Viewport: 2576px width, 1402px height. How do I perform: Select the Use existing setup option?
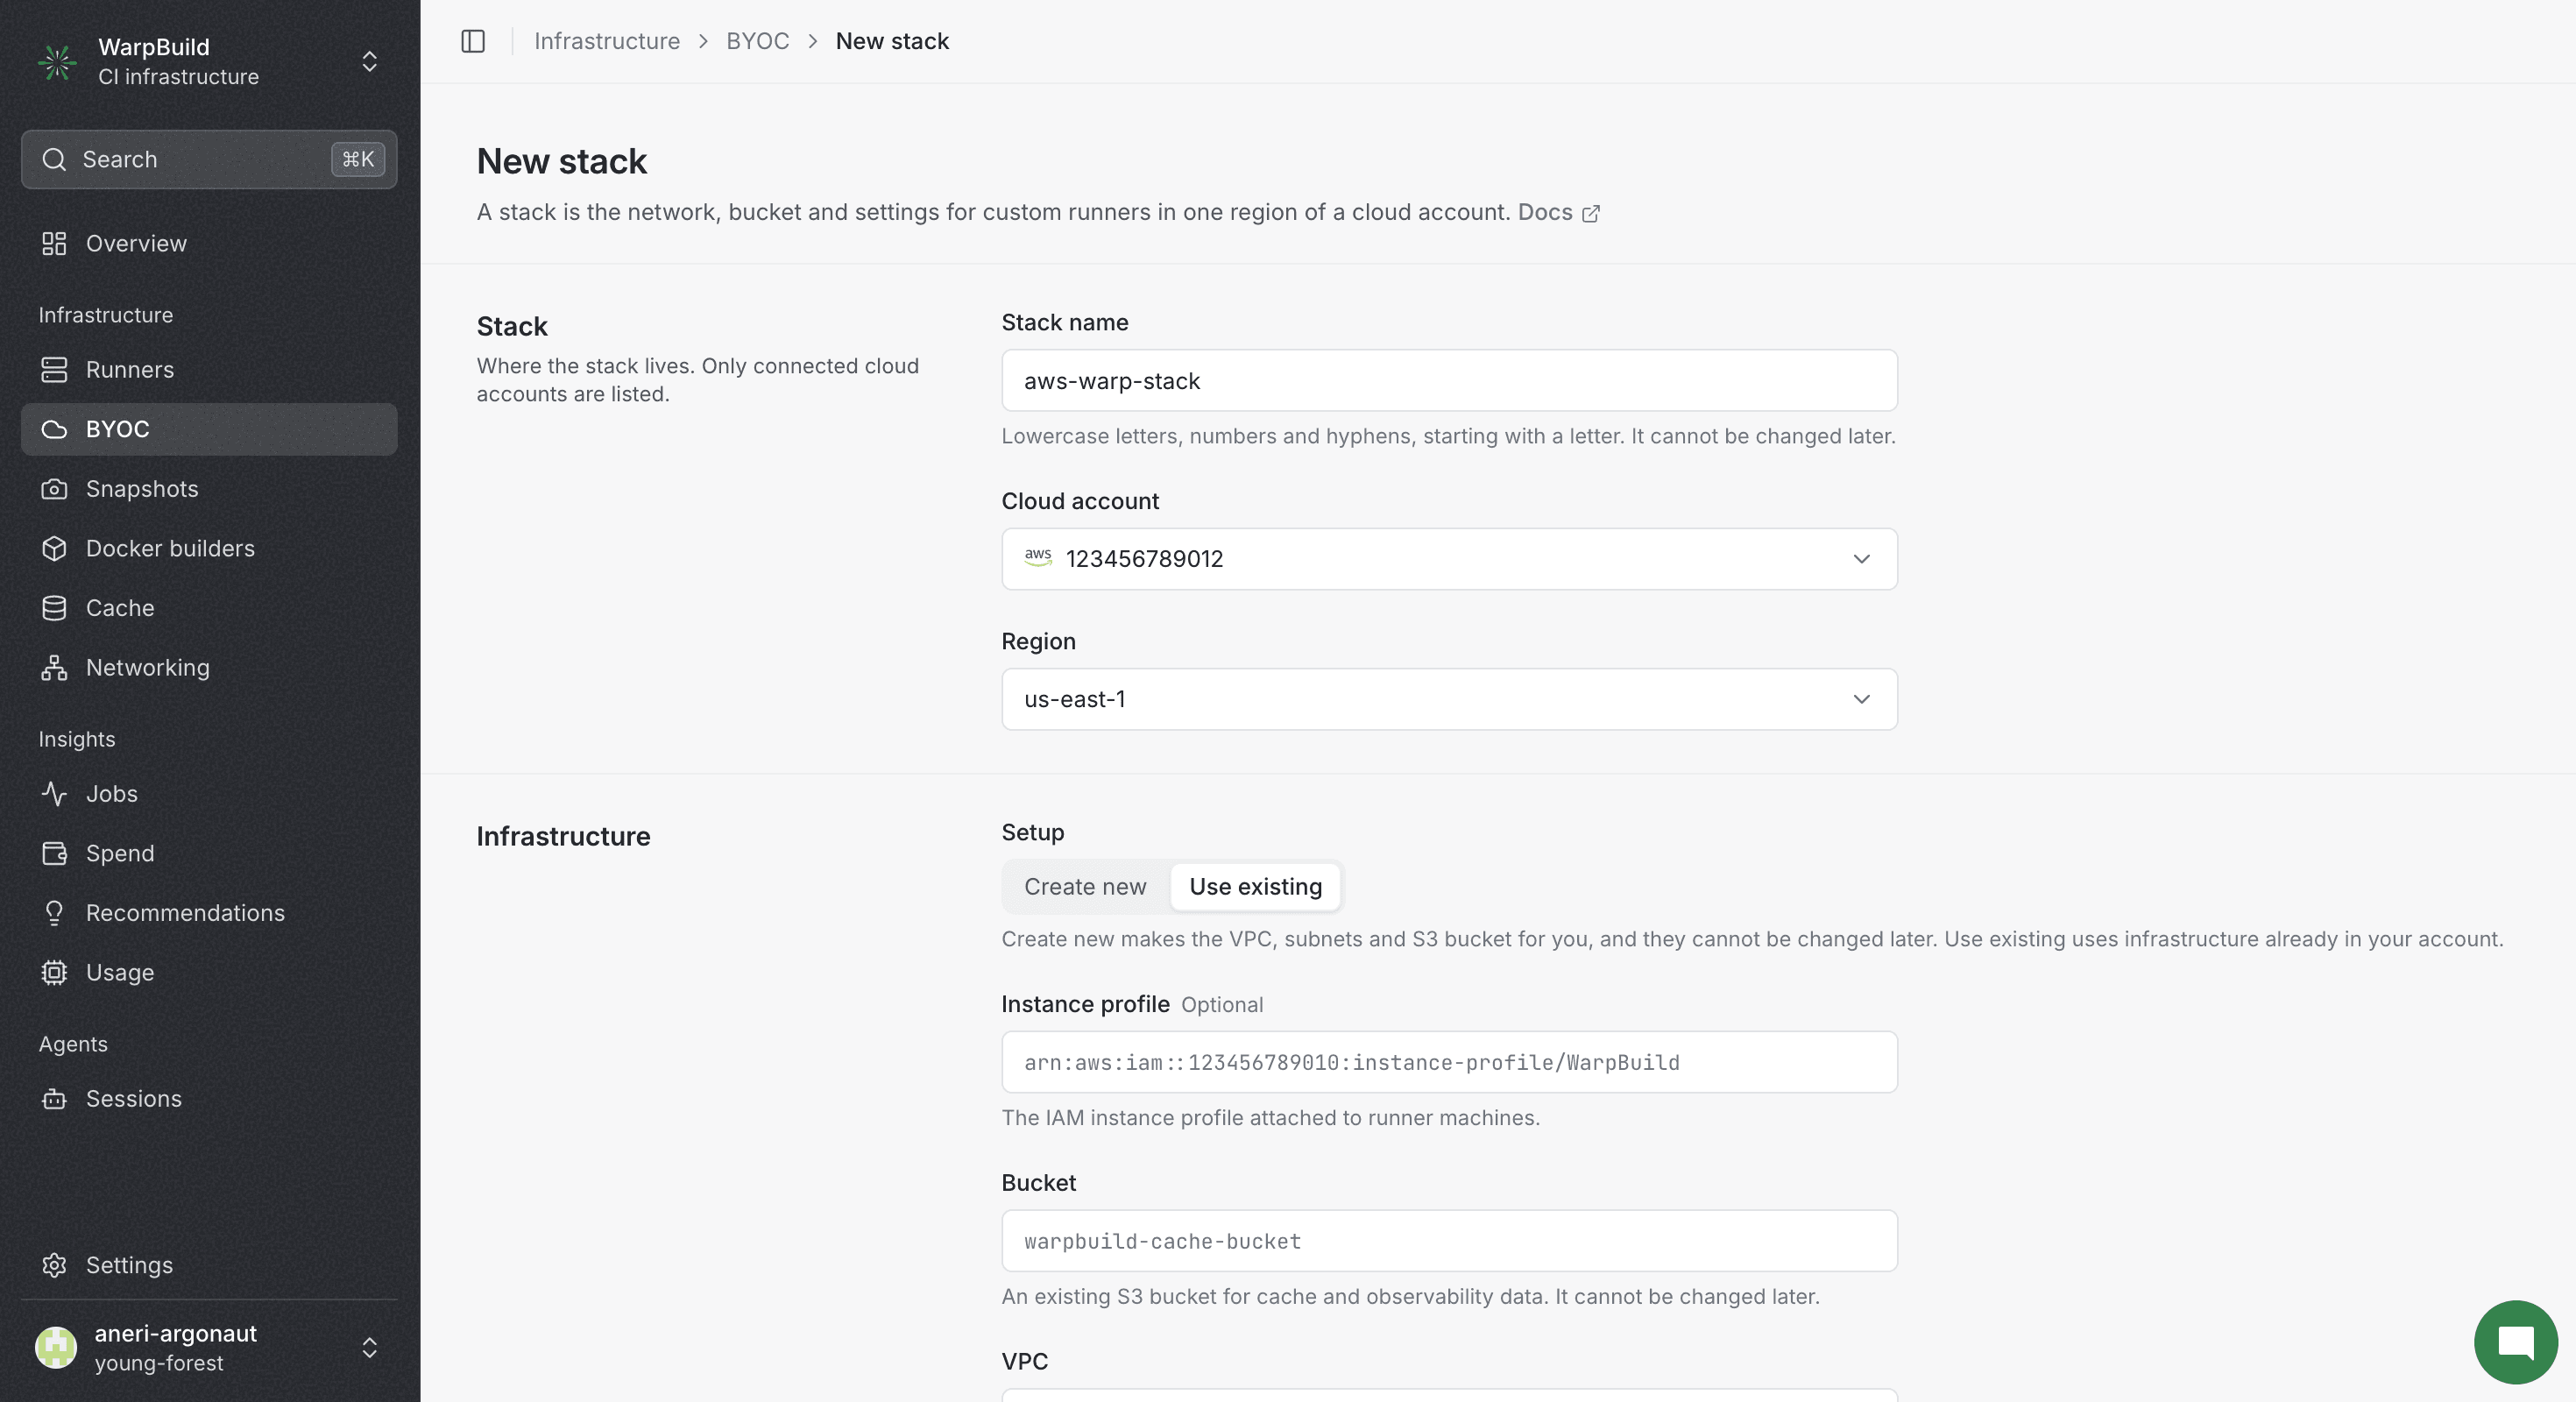pyautogui.click(x=1255, y=886)
